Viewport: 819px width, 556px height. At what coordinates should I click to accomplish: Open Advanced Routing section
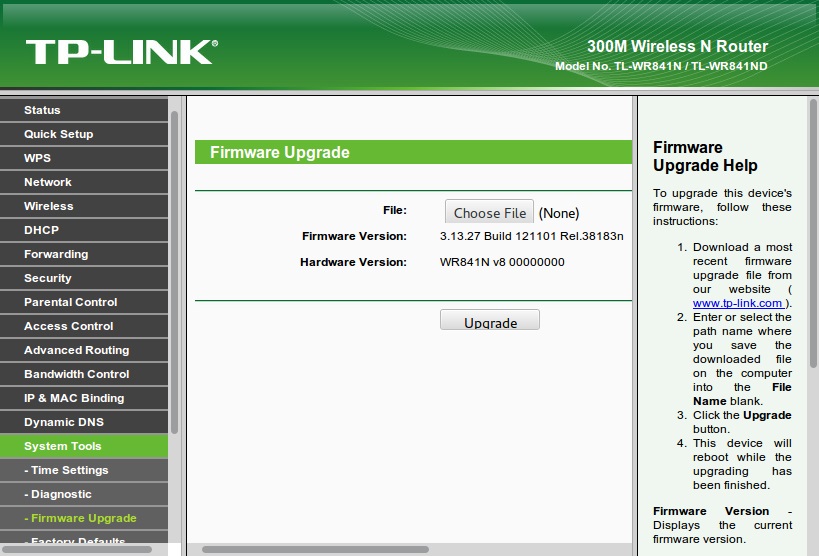click(x=84, y=351)
